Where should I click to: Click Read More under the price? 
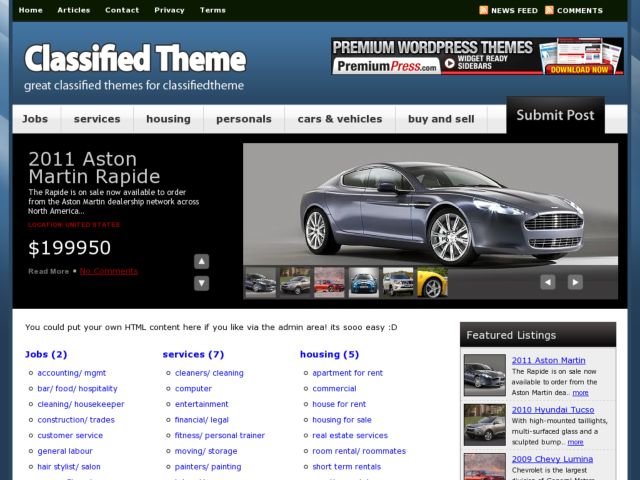(49, 271)
